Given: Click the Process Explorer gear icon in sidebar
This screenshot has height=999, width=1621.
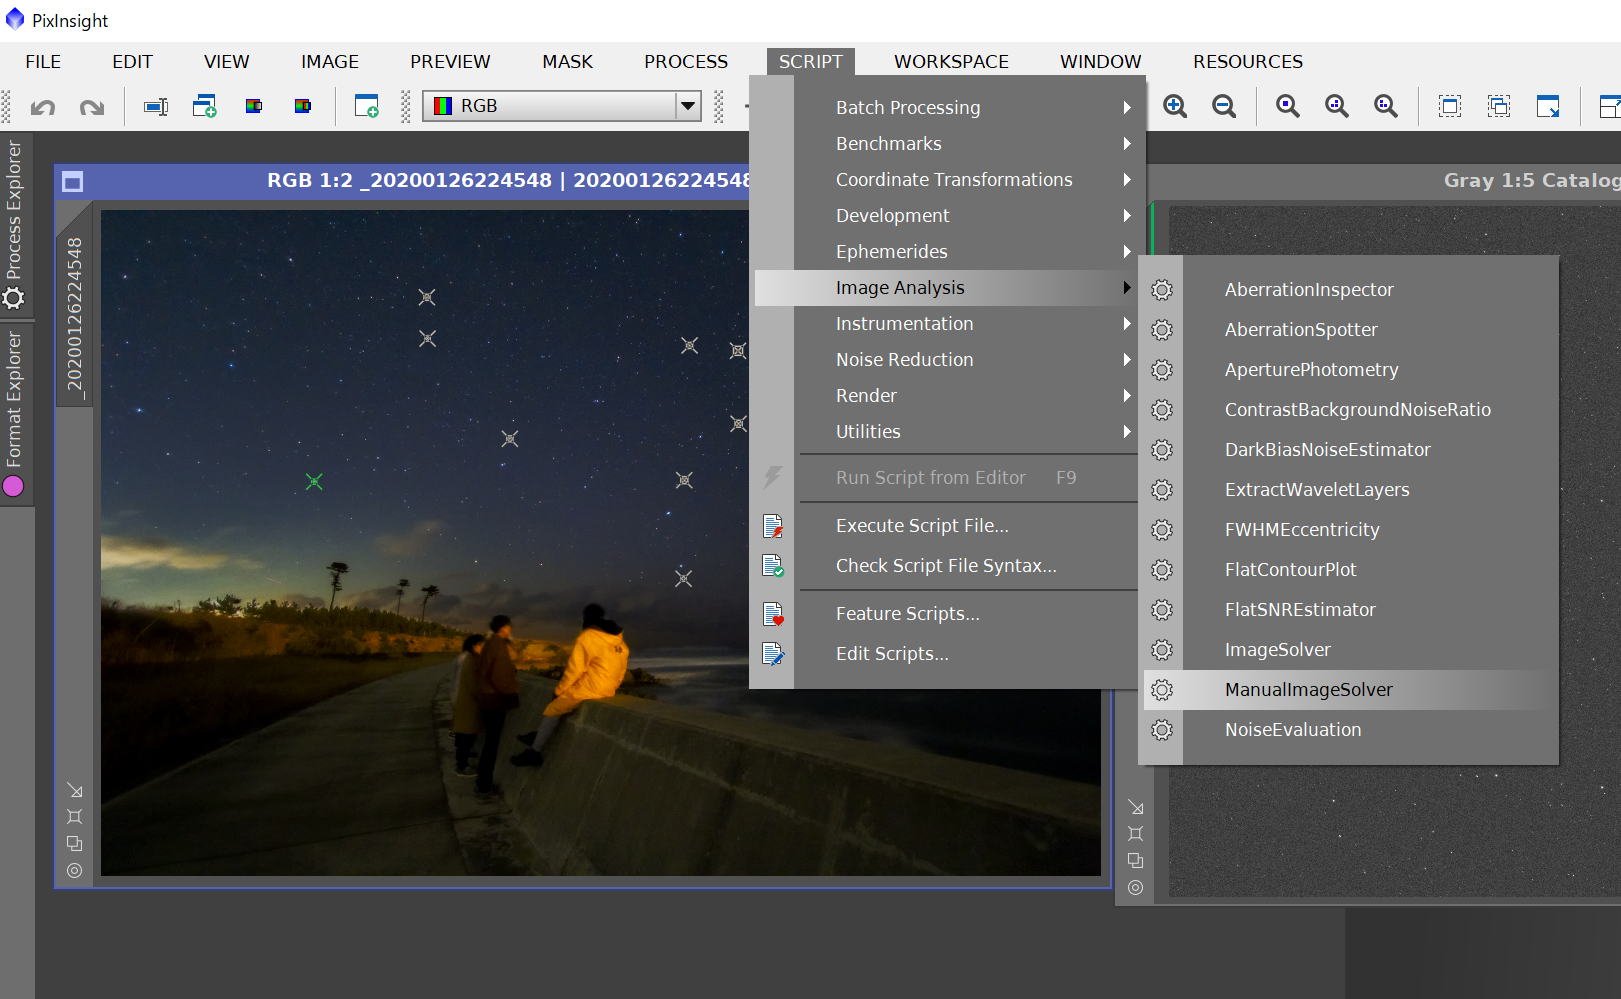Looking at the screenshot, I should pyautogui.click(x=14, y=298).
